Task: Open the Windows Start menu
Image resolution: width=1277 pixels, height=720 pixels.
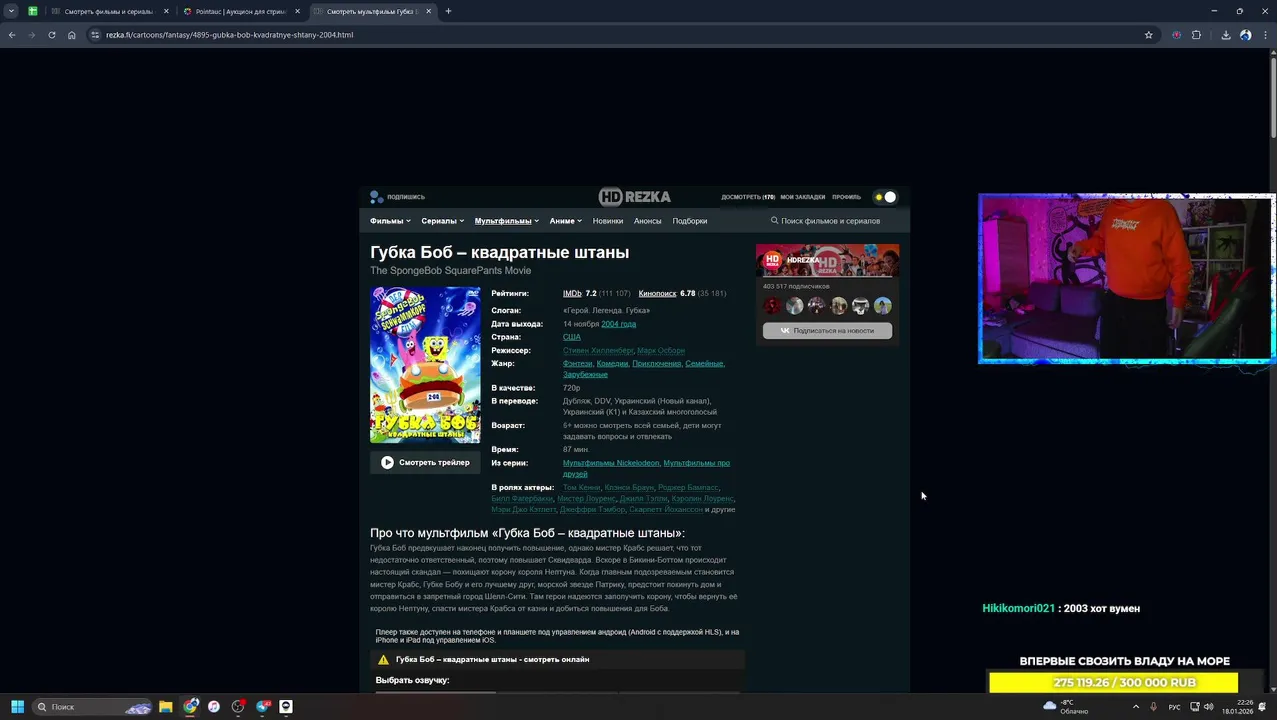Action: [x=17, y=706]
